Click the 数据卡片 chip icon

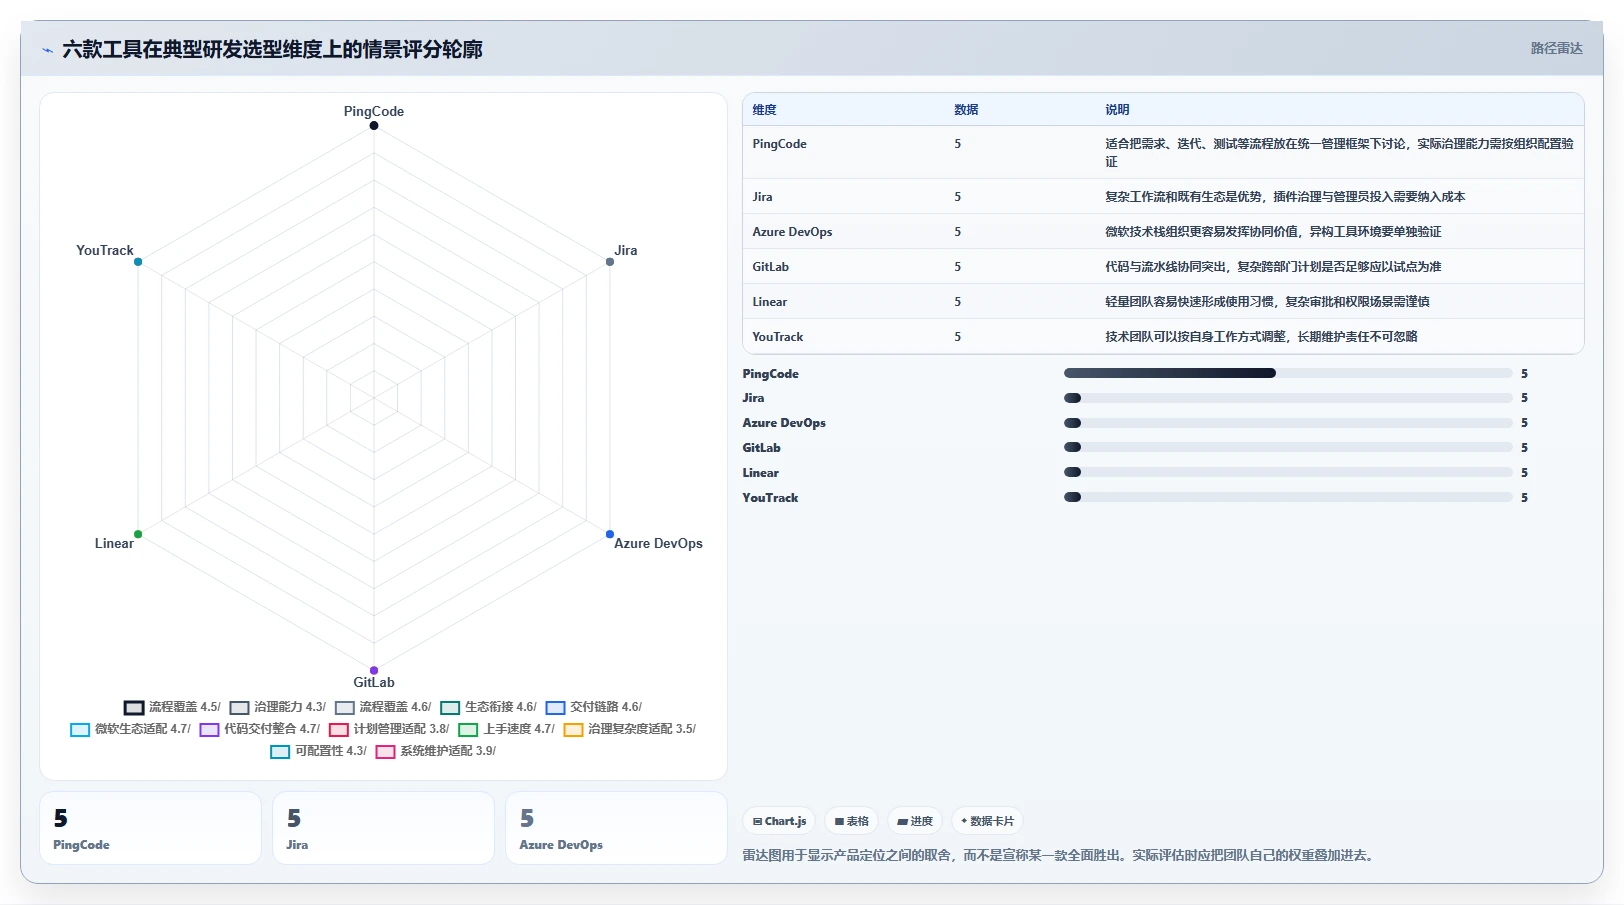click(x=964, y=822)
